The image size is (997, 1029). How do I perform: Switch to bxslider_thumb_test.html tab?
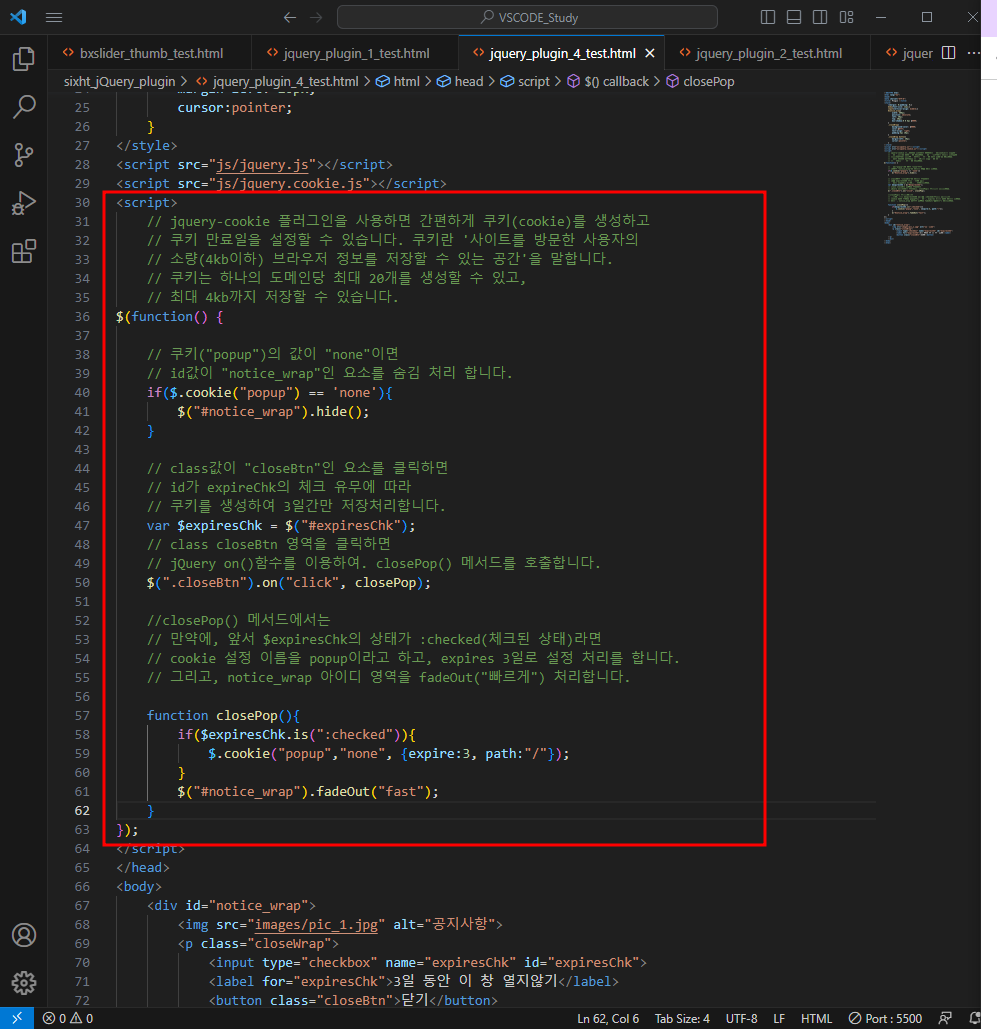150,53
